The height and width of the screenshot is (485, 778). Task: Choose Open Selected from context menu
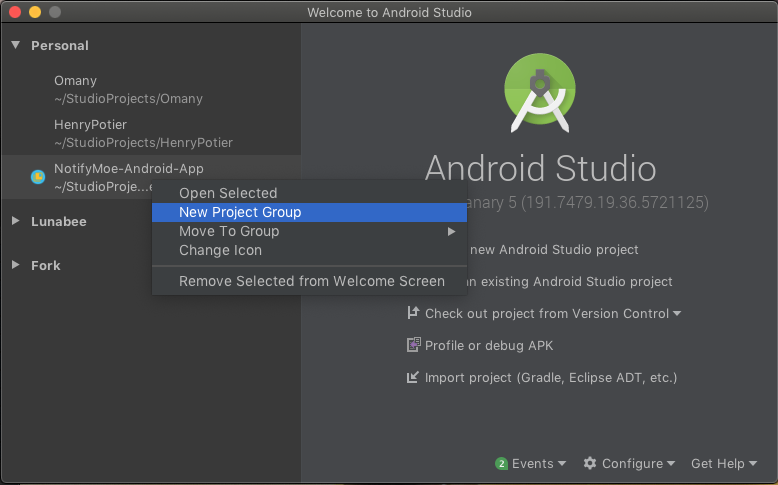coord(309,193)
